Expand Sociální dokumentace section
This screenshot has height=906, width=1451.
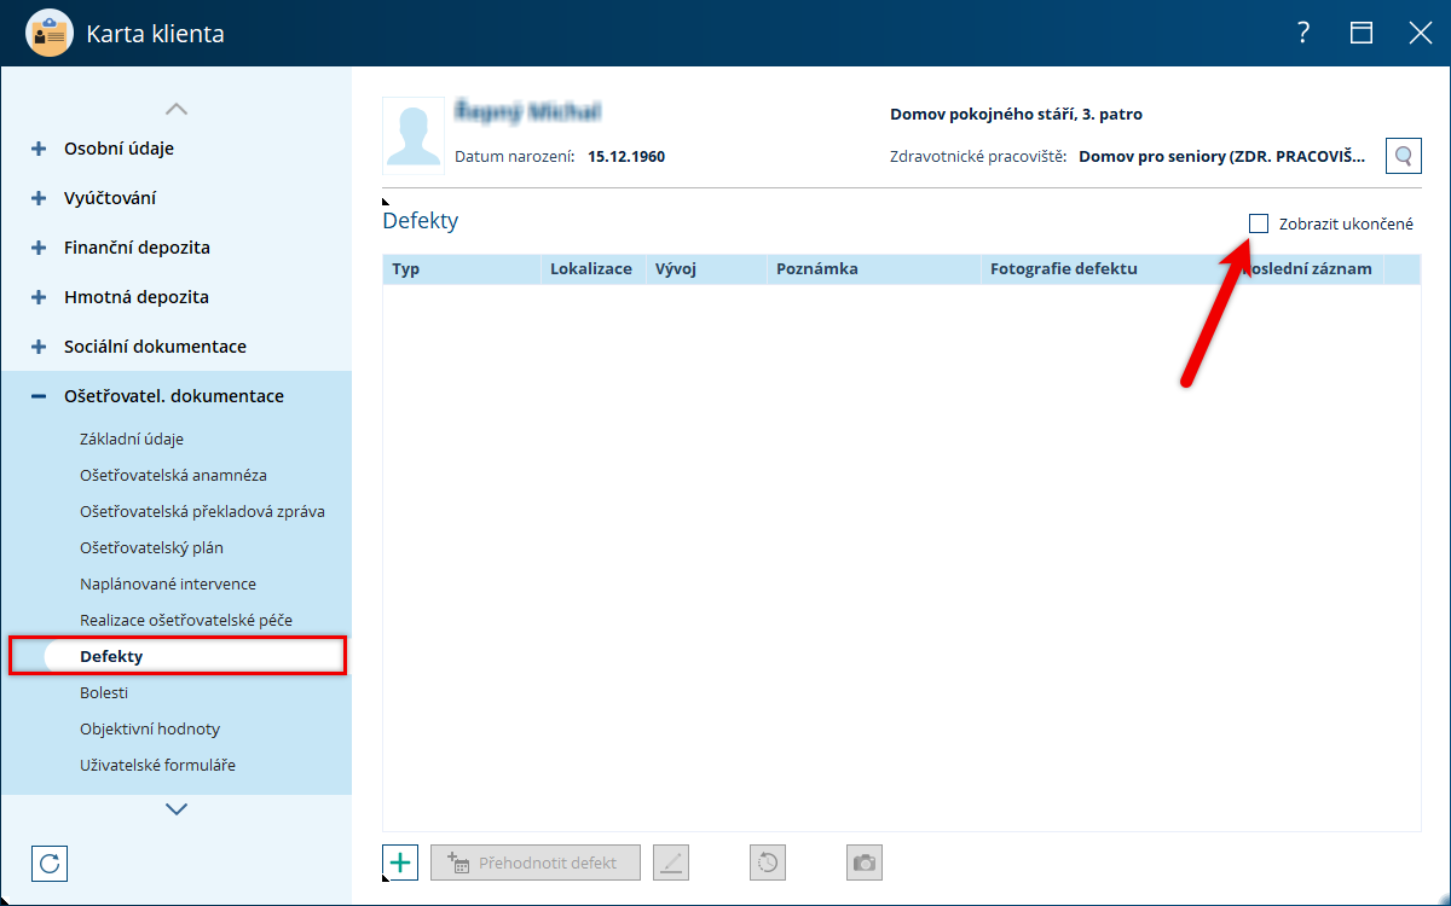coord(39,346)
